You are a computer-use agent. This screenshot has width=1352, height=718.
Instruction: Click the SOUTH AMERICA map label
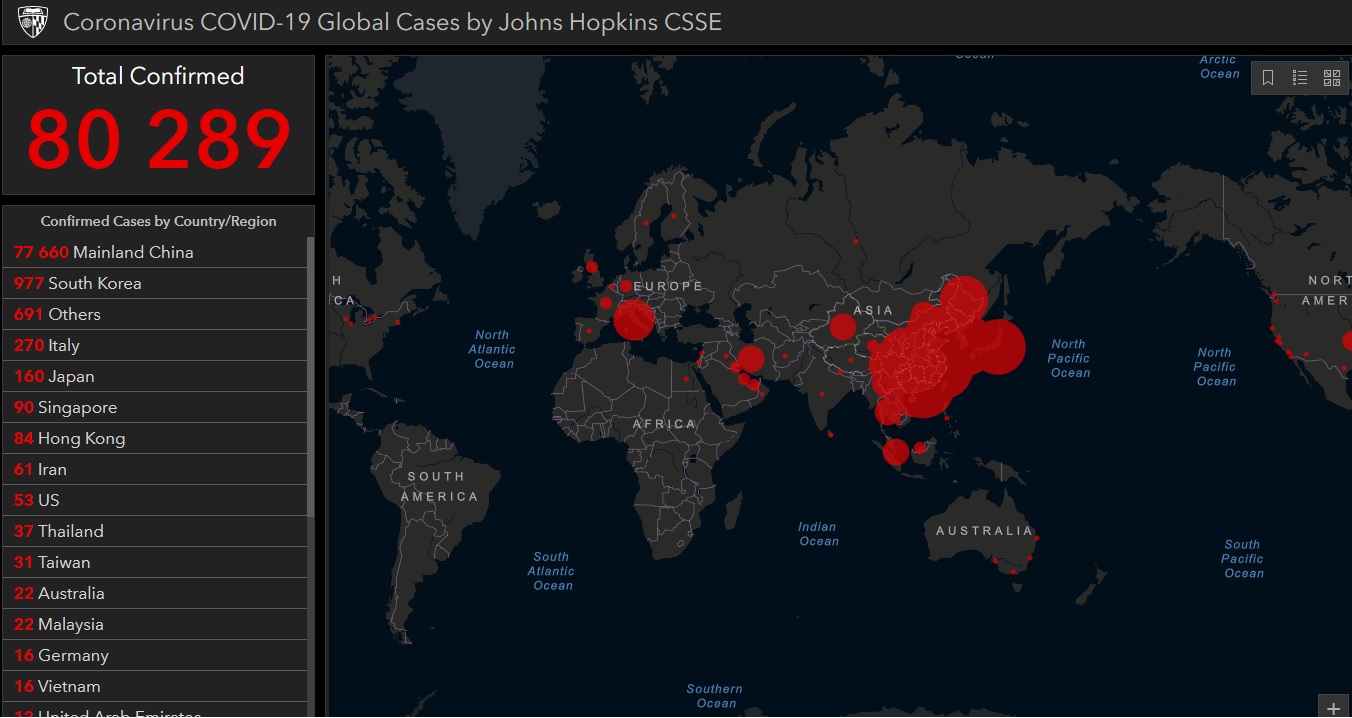click(x=438, y=486)
